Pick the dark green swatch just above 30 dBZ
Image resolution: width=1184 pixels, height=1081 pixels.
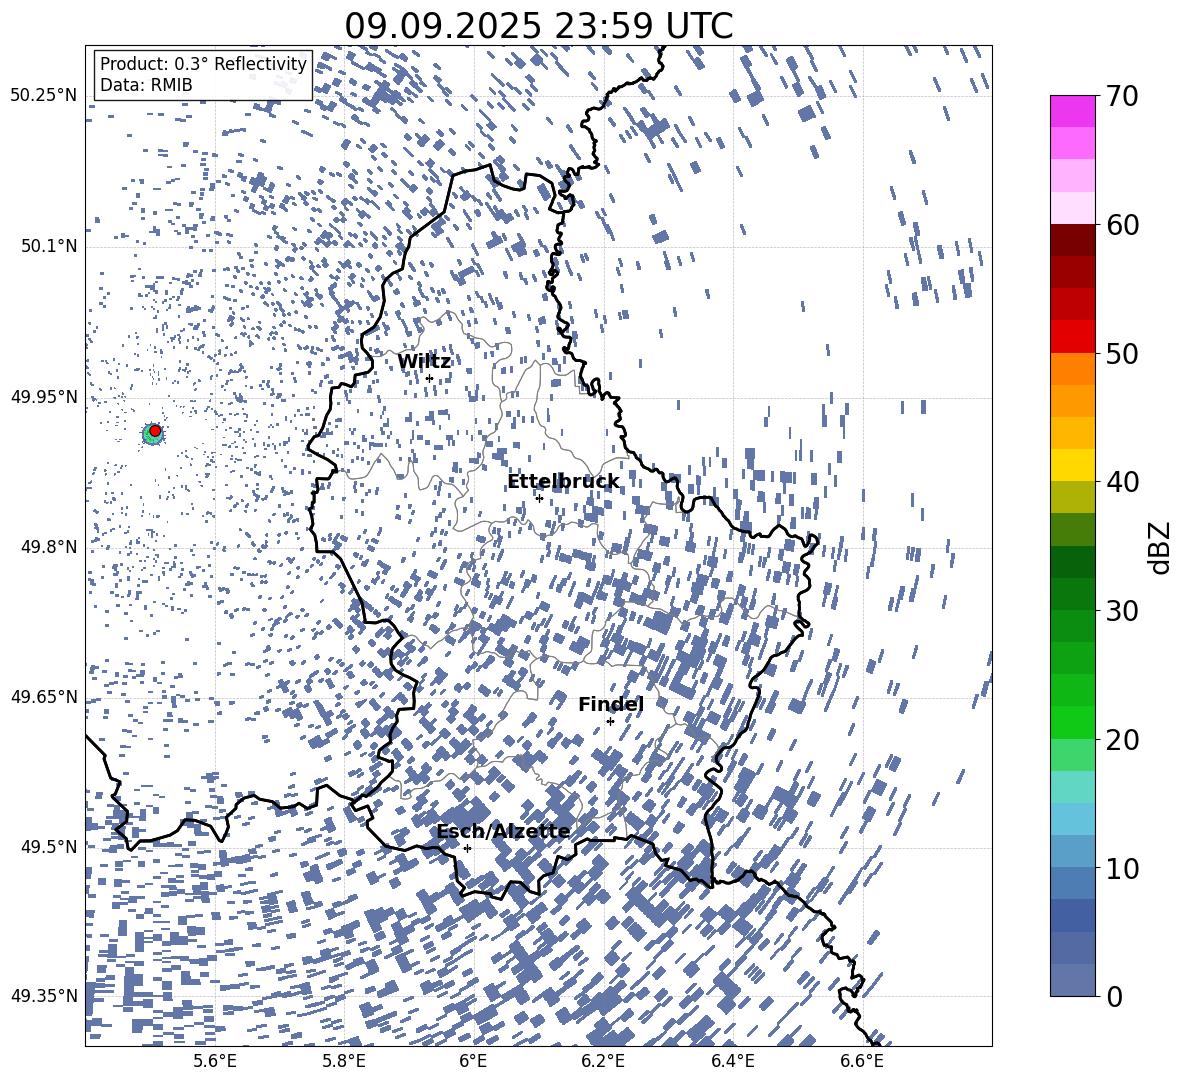(1073, 594)
